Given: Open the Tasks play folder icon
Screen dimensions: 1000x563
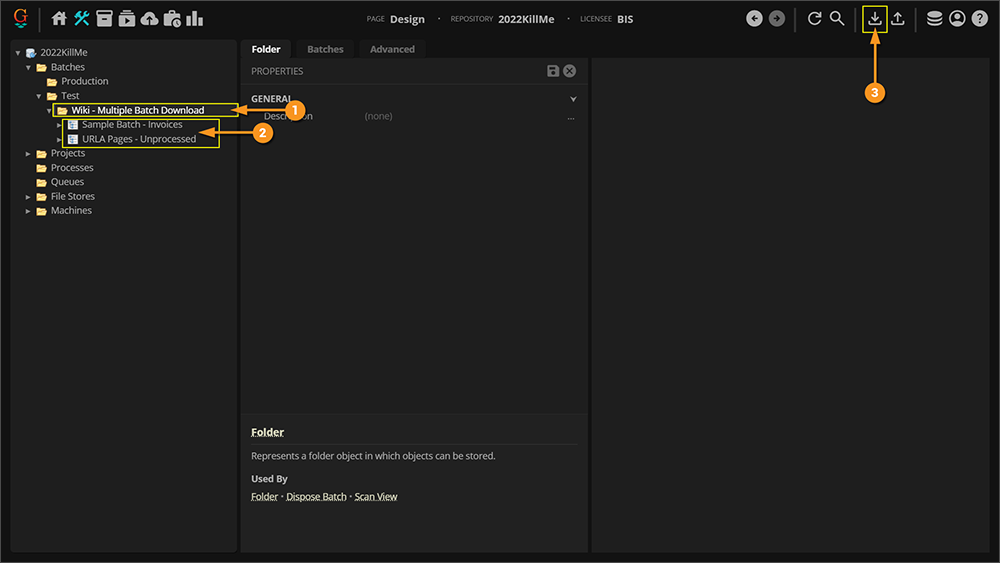Looking at the screenshot, I should (x=126, y=18).
